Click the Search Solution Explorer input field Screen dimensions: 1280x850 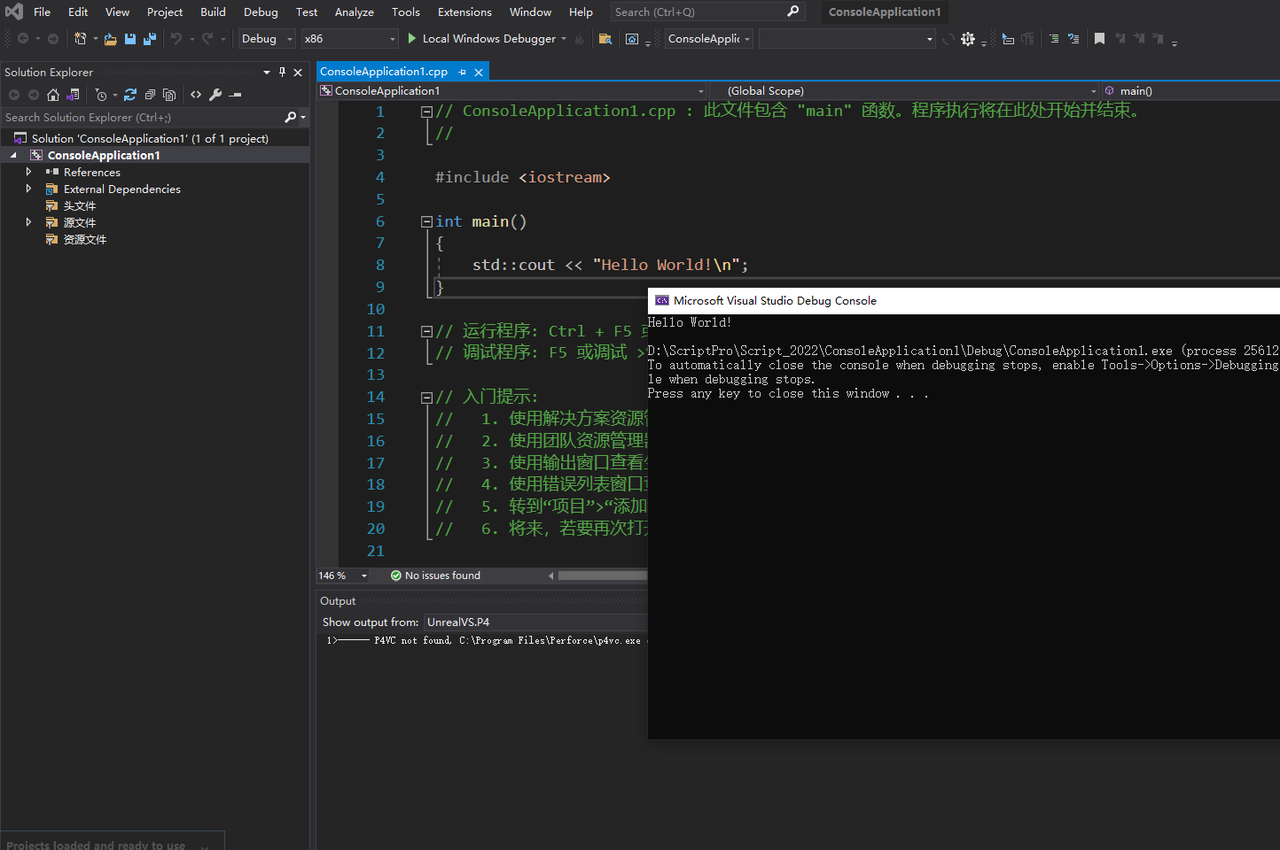pyautogui.click(x=142, y=117)
